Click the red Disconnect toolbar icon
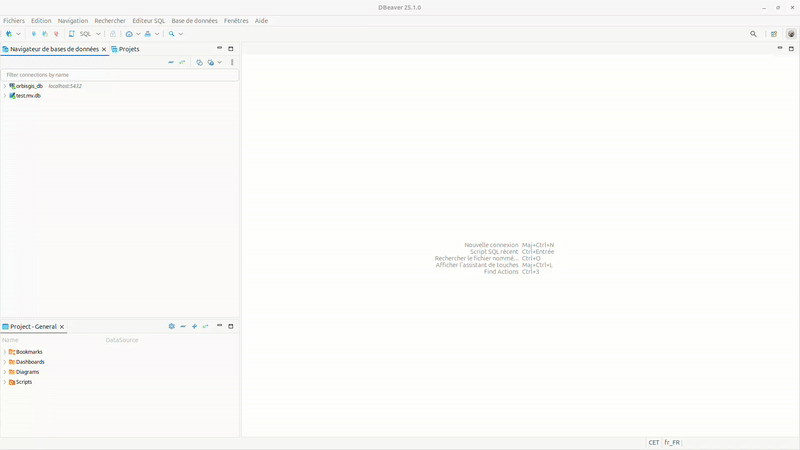This screenshot has width=800, height=450. [x=56, y=34]
